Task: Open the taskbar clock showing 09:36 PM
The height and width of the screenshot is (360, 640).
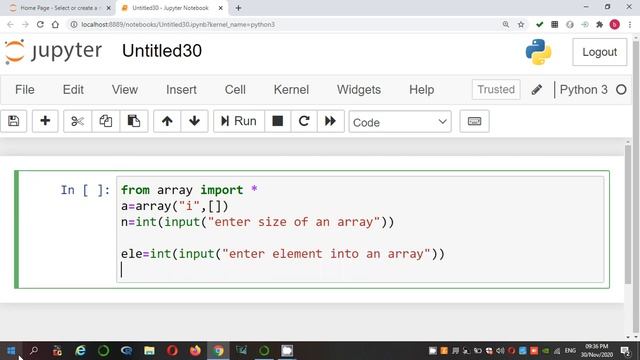Action: [597, 351]
